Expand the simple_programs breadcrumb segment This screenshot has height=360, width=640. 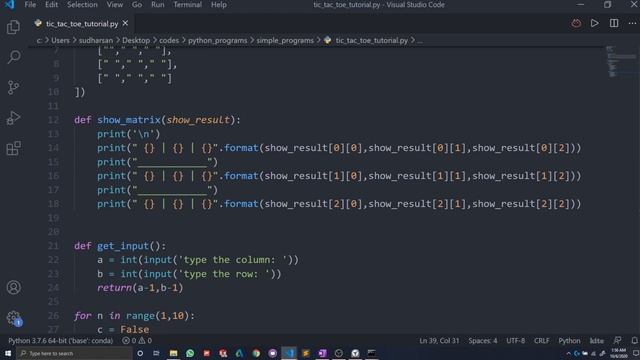pos(285,40)
